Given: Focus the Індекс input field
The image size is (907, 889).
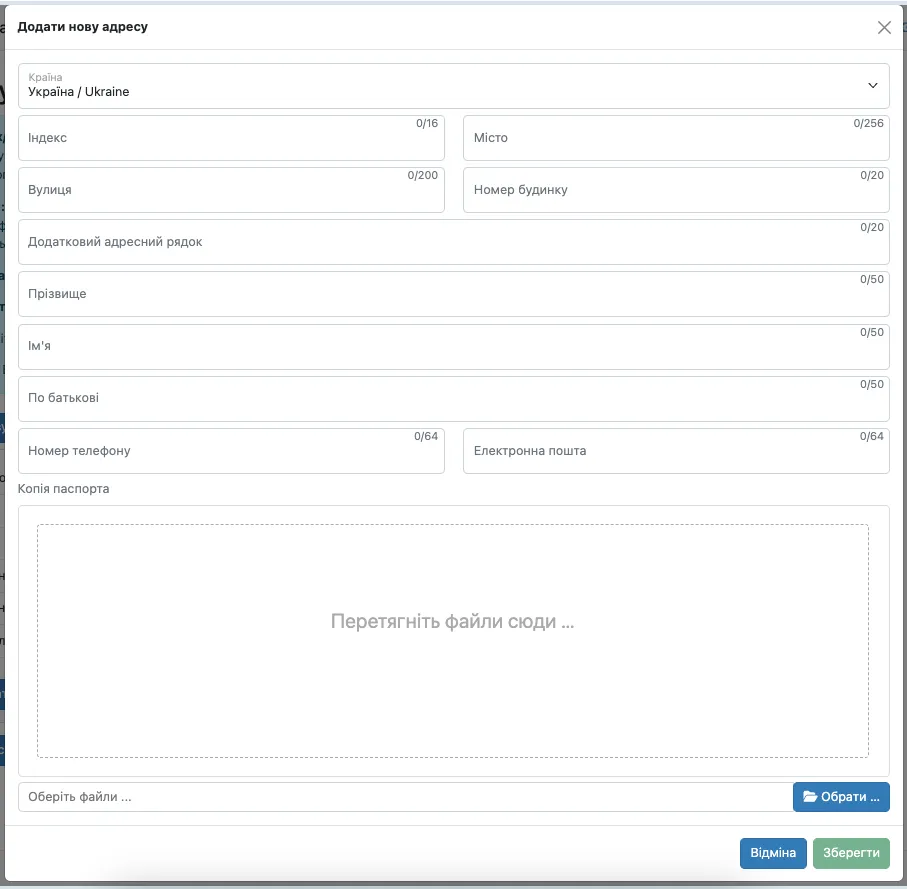Looking at the screenshot, I should (231, 138).
